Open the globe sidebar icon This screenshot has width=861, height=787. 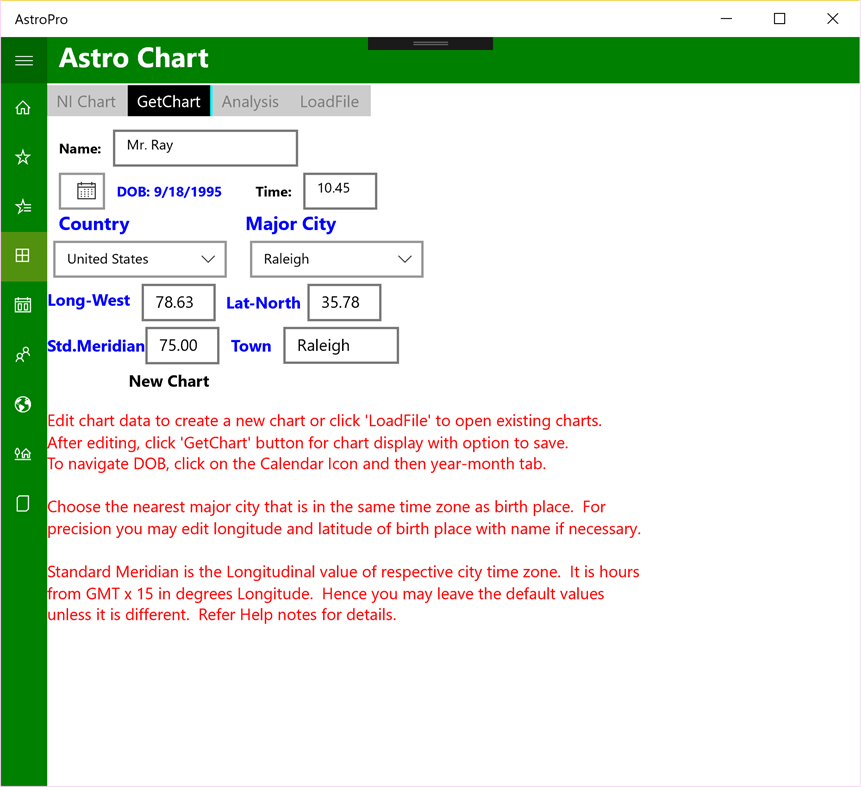(x=23, y=404)
